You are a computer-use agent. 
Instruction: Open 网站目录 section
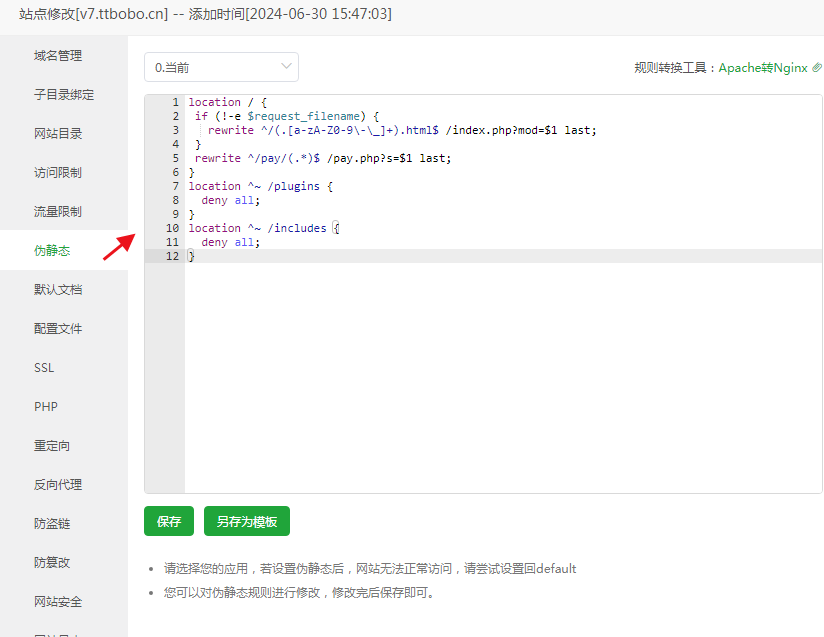pos(58,134)
